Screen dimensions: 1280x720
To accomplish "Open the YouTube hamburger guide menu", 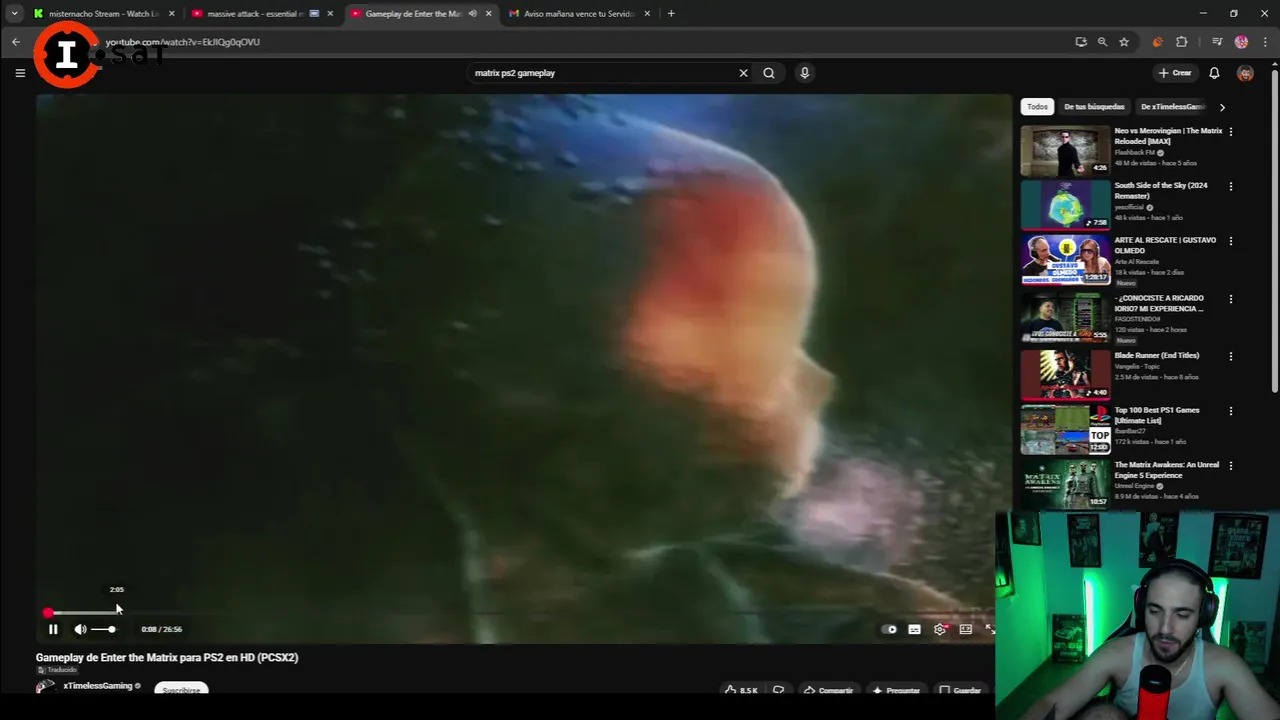I will point(20,73).
